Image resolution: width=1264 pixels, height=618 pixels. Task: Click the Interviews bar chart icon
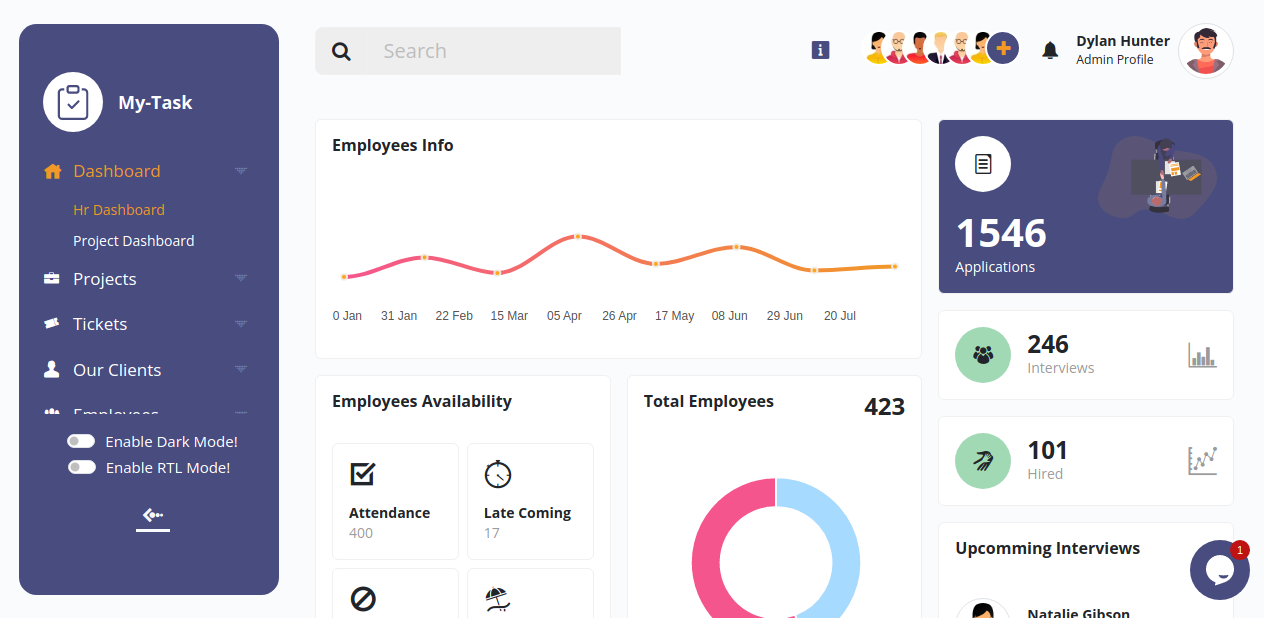(x=1202, y=355)
